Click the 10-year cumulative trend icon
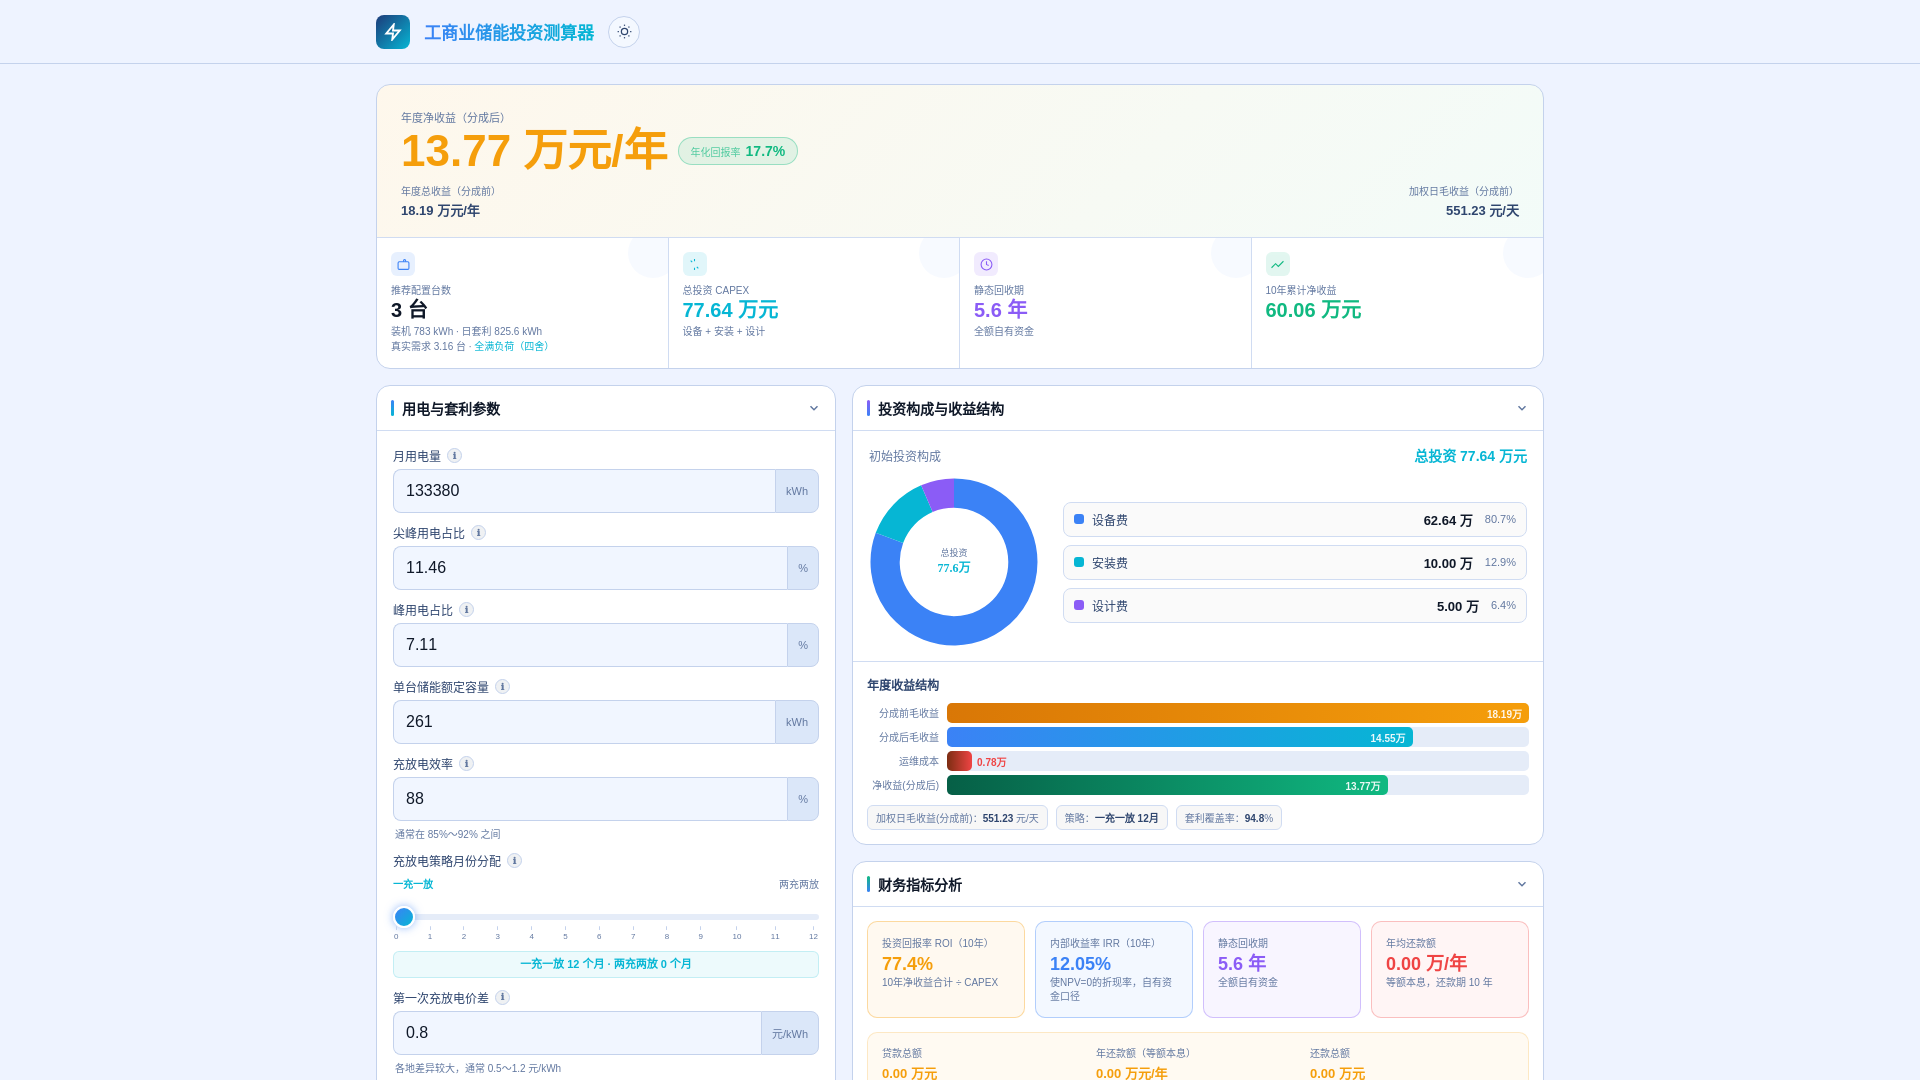Viewport: 1920px width, 1080px height. click(1278, 264)
